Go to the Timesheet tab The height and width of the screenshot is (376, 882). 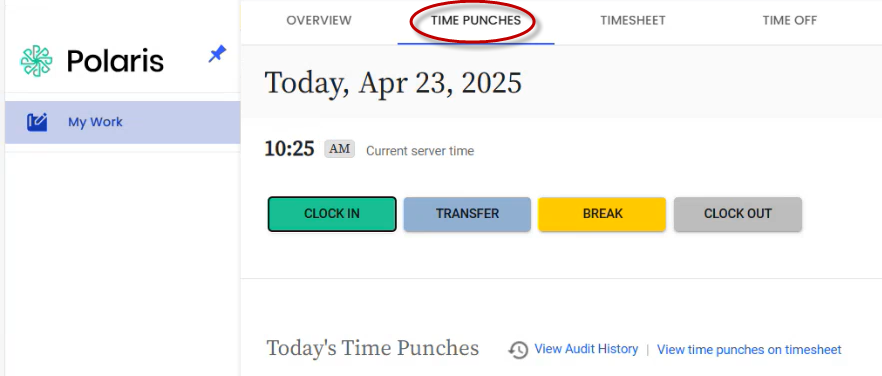[x=633, y=21]
